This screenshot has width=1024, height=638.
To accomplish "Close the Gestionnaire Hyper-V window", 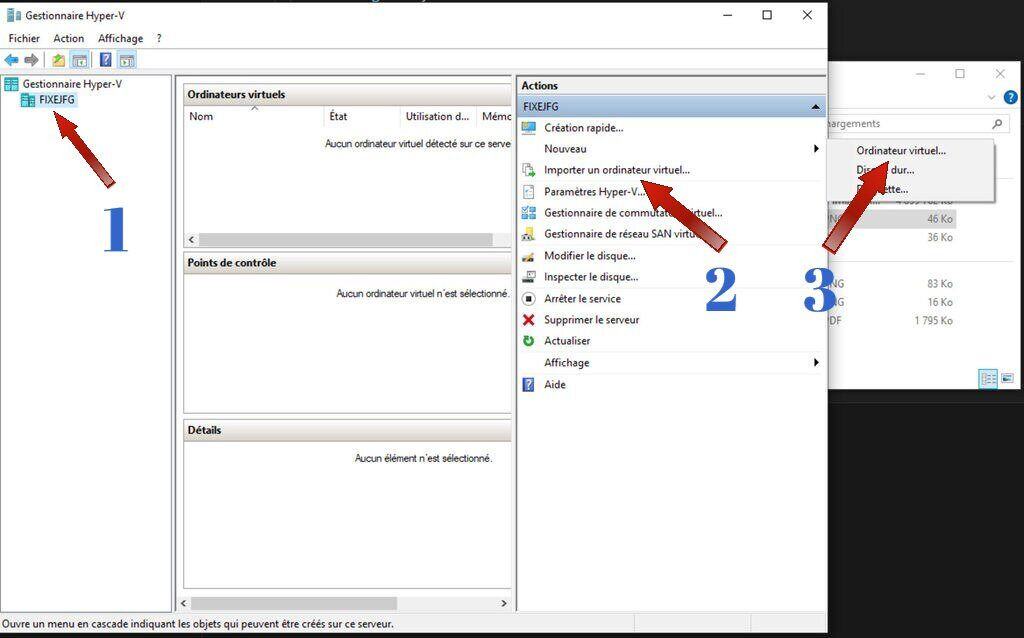I will coord(807,15).
